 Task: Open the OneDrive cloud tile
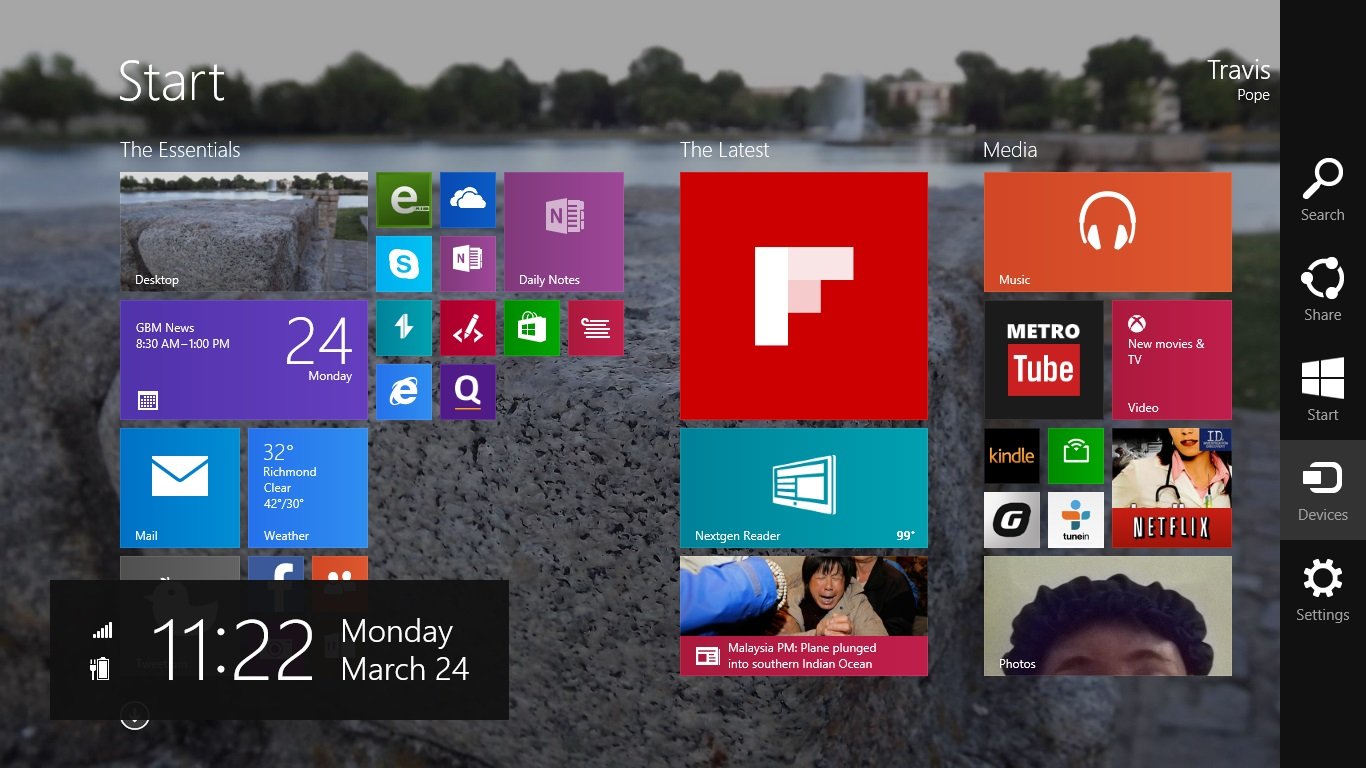tap(468, 200)
